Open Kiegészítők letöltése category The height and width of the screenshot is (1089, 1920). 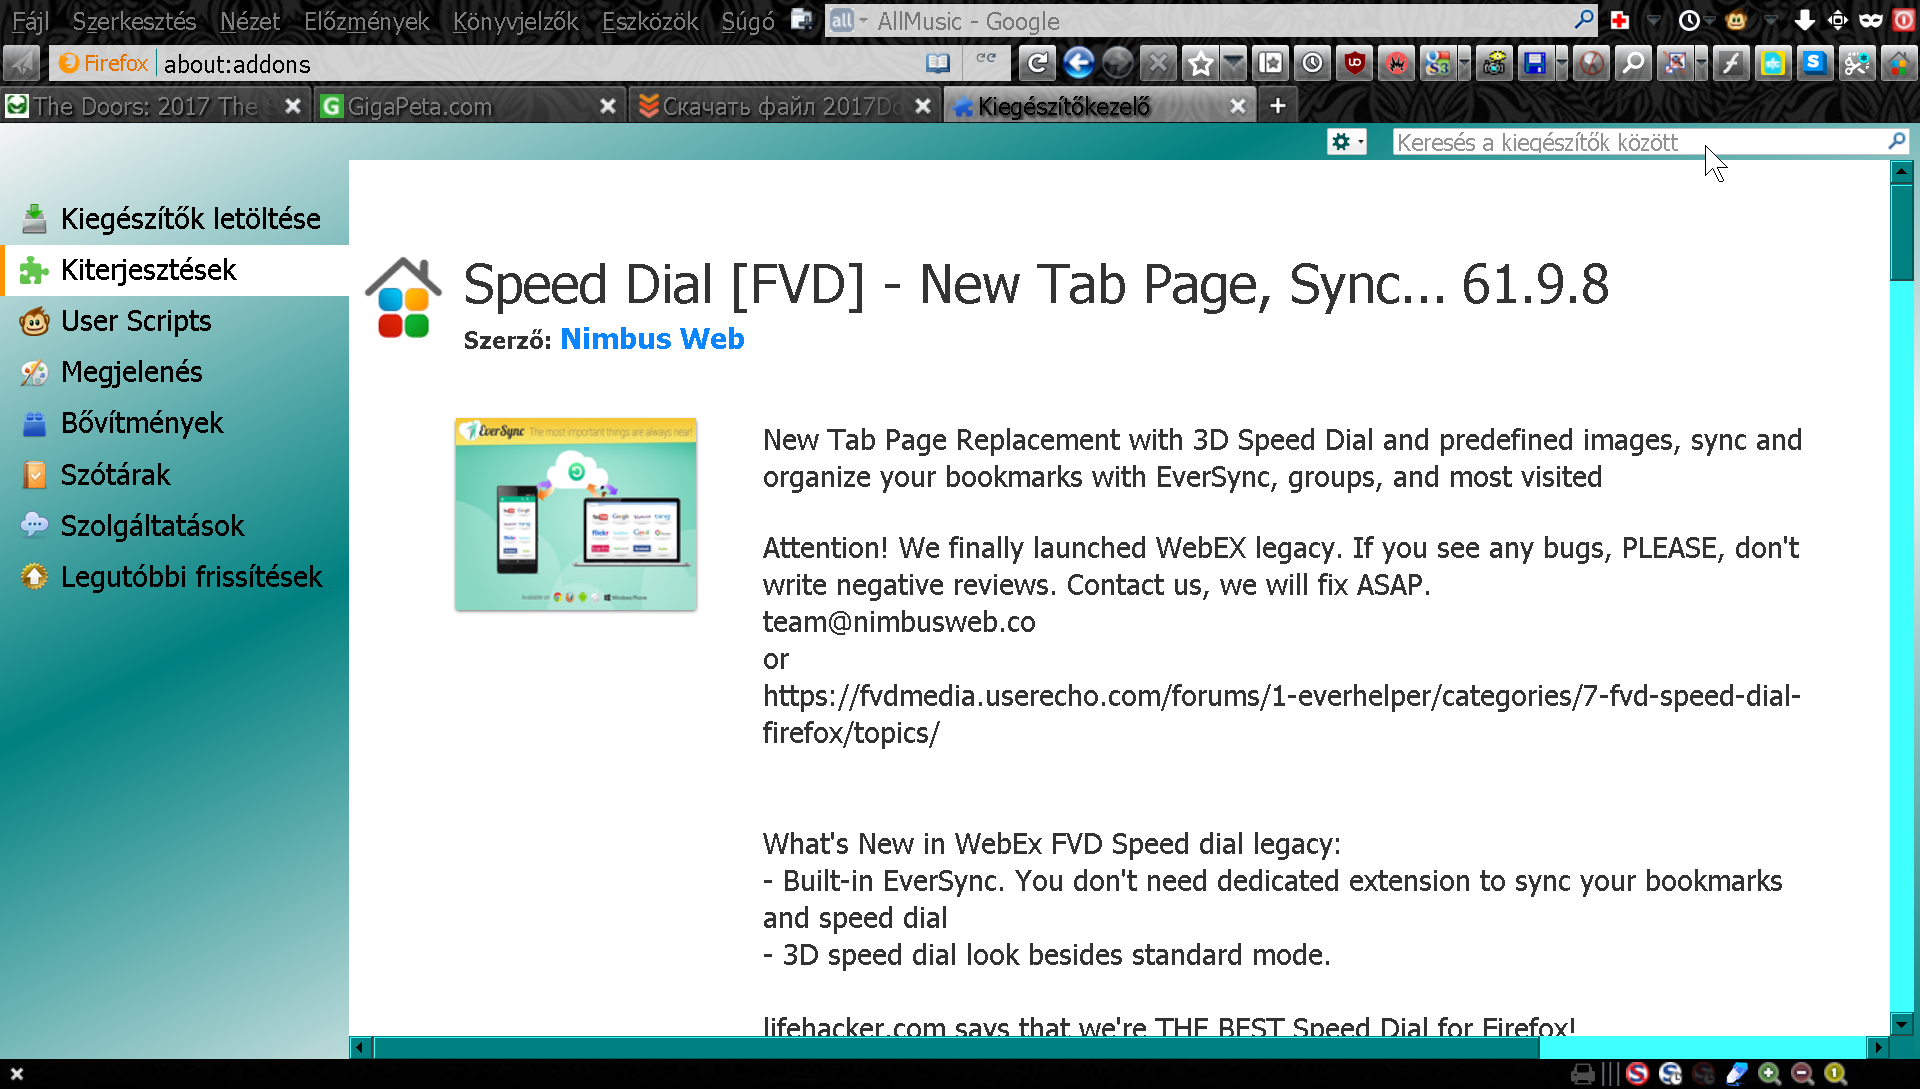point(175,218)
